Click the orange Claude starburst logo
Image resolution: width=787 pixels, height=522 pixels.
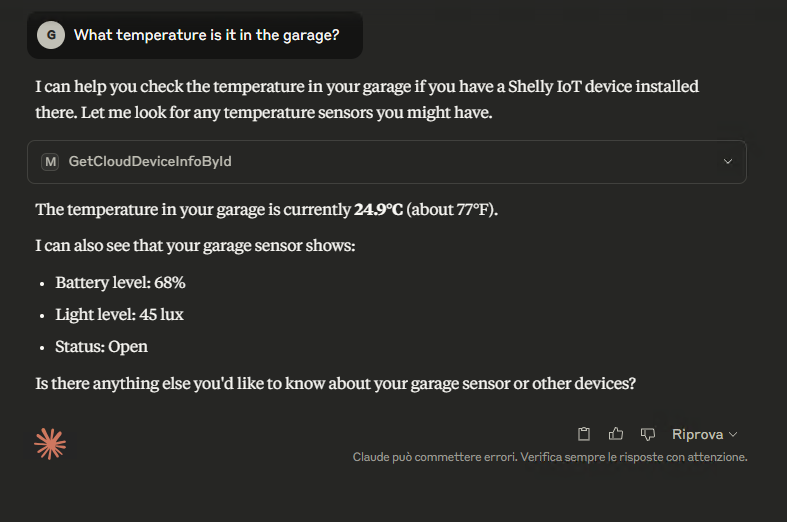[x=50, y=444]
